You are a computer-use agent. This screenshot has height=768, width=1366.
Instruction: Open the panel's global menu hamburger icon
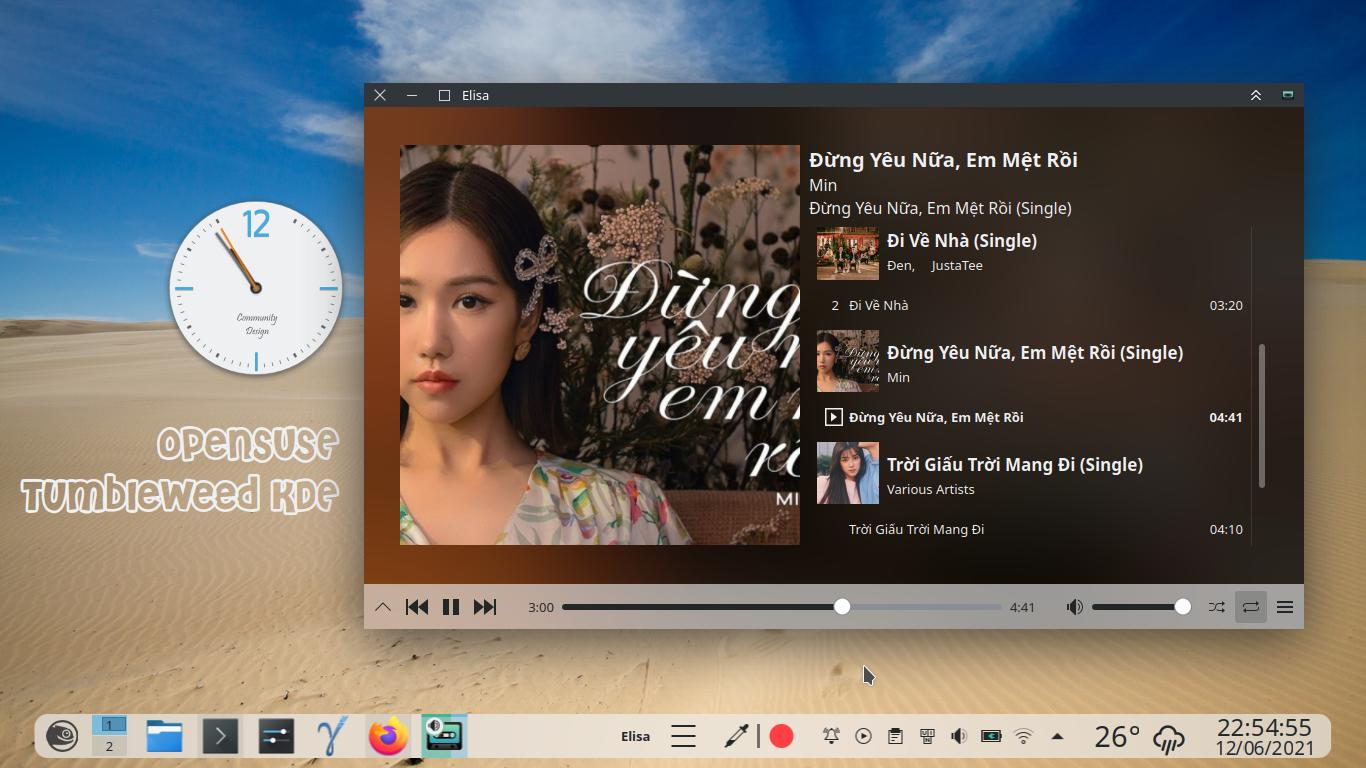click(x=683, y=737)
